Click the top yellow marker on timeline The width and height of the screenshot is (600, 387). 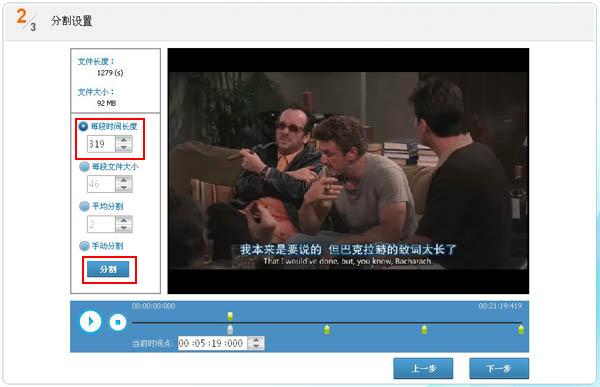tap(230, 316)
